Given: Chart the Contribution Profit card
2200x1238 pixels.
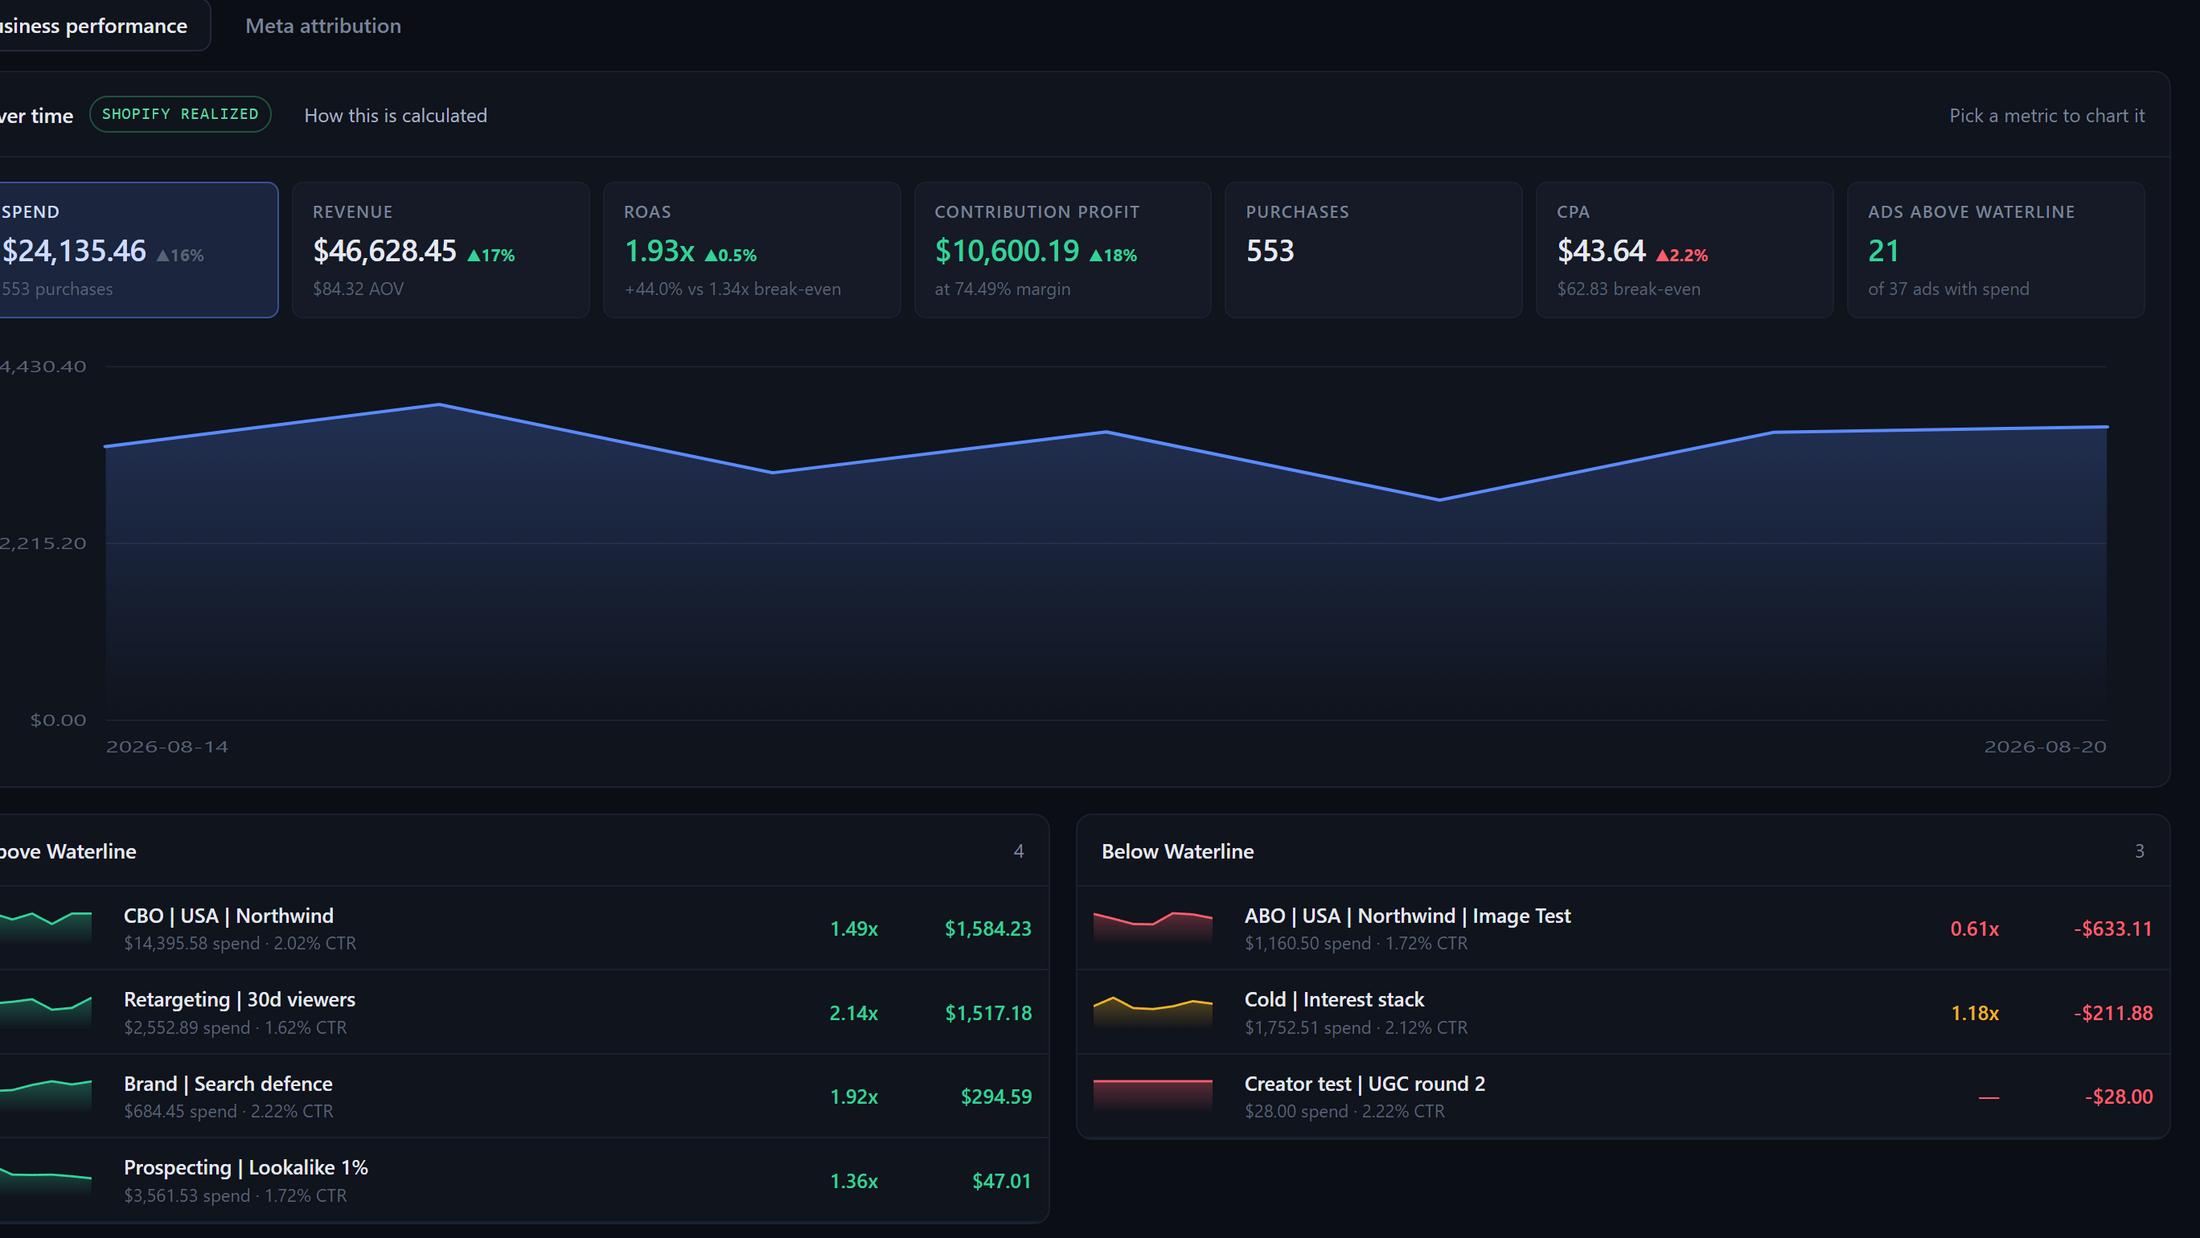Looking at the screenshot, I should tap(1063, 250).
